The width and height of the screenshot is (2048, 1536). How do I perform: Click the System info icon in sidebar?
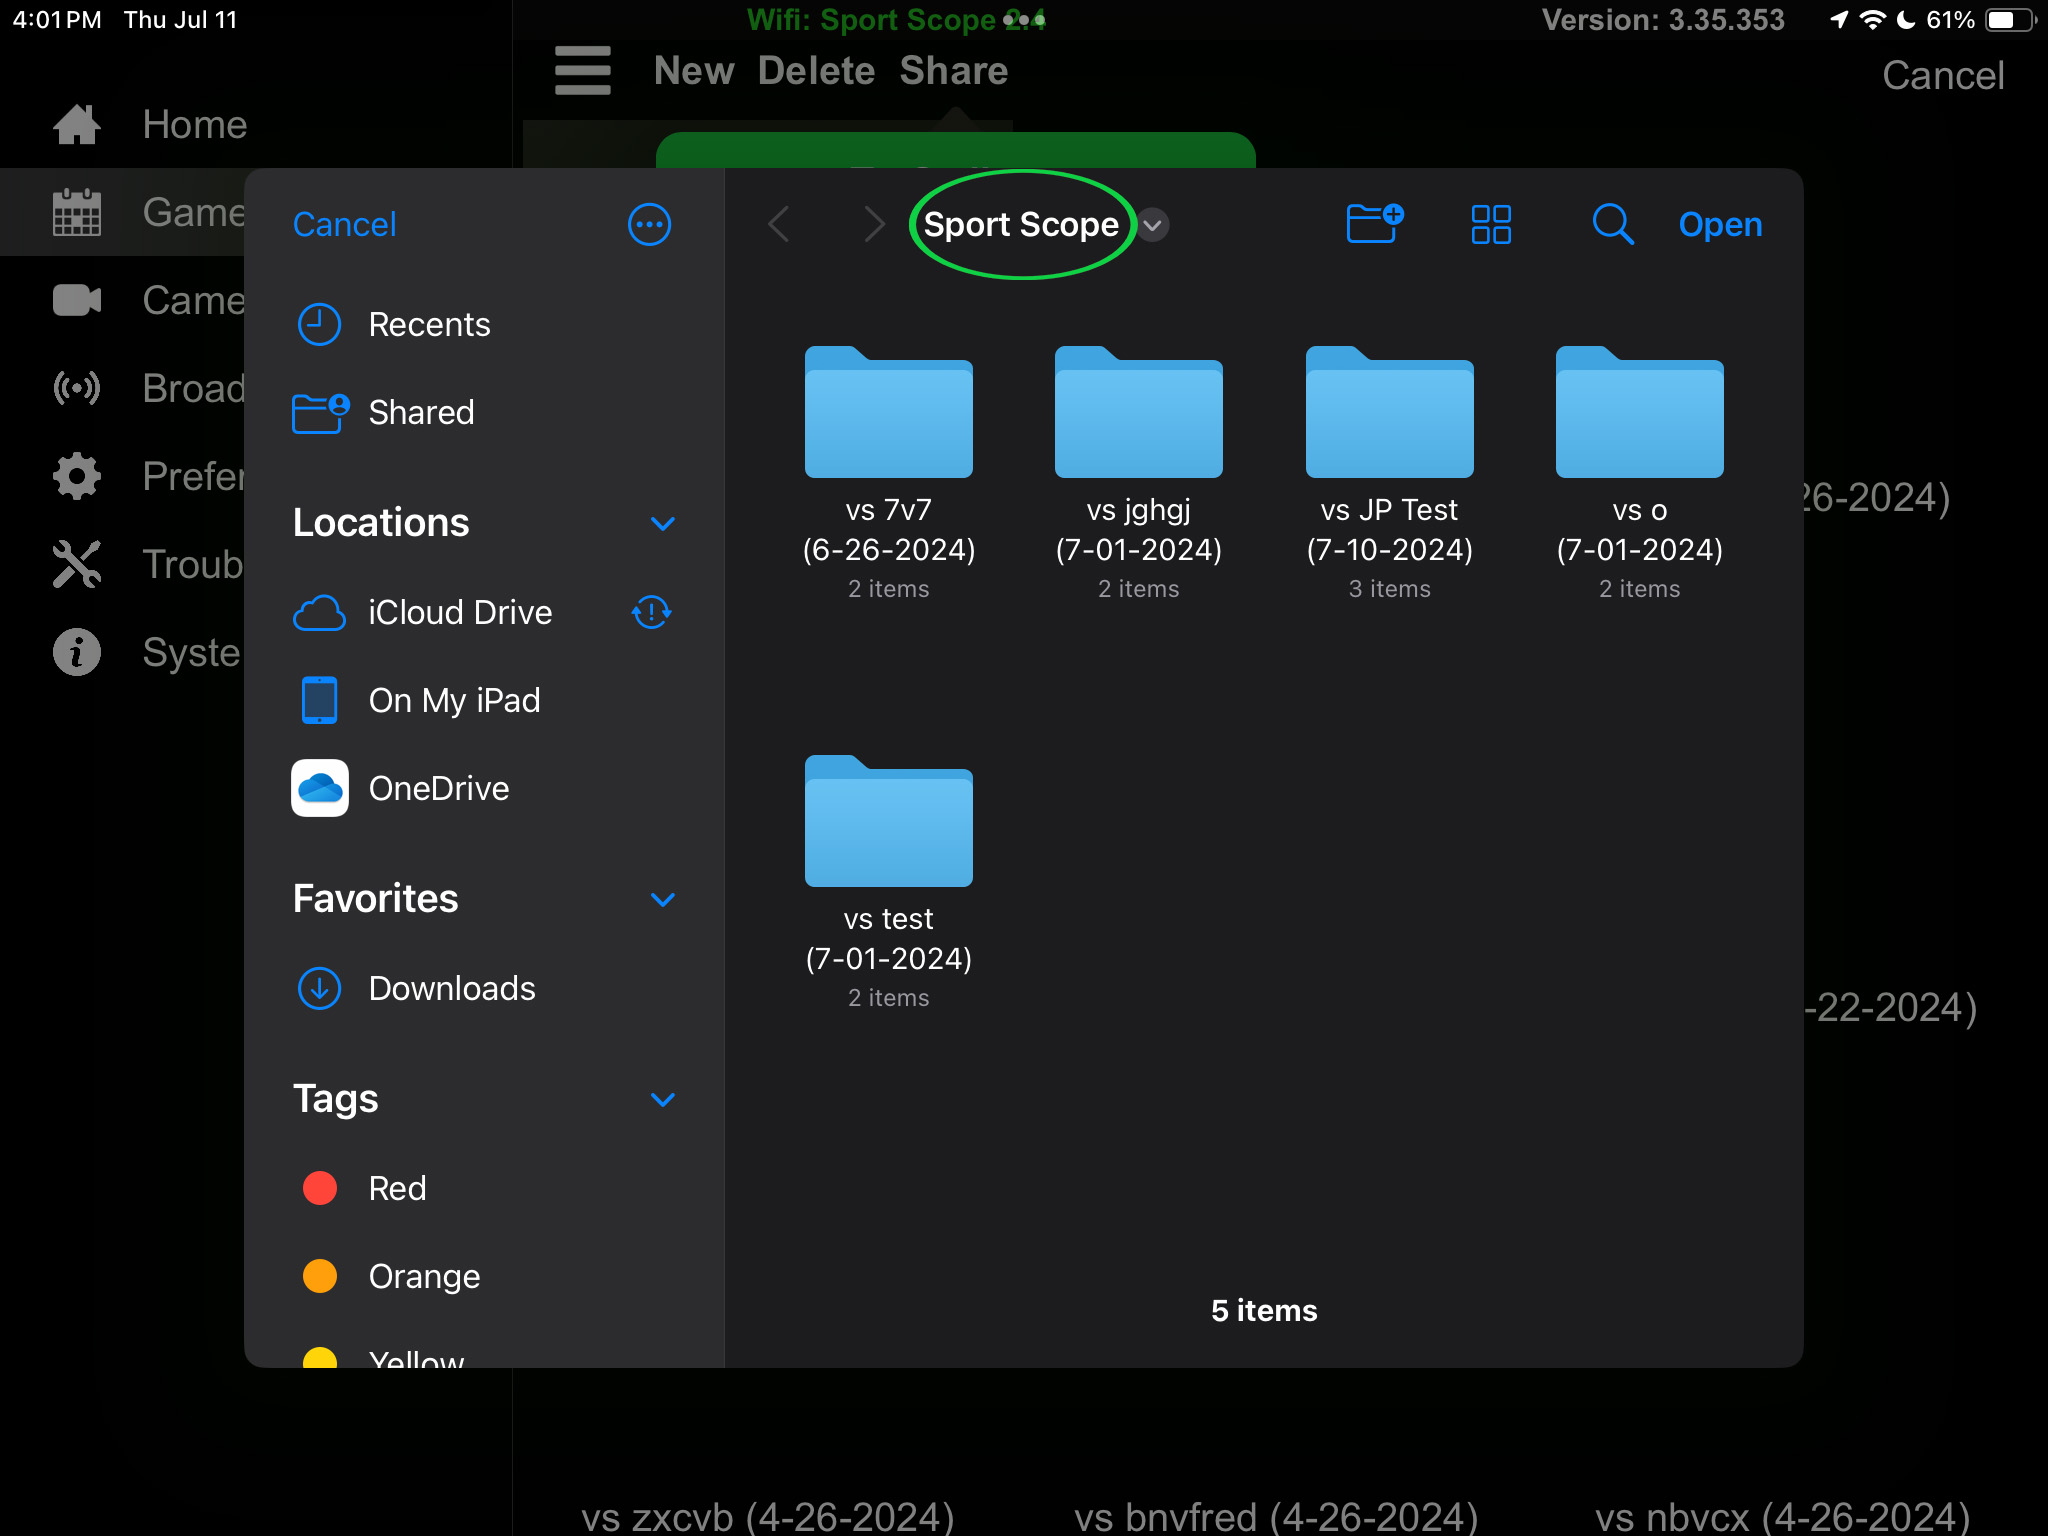point(77,652)
